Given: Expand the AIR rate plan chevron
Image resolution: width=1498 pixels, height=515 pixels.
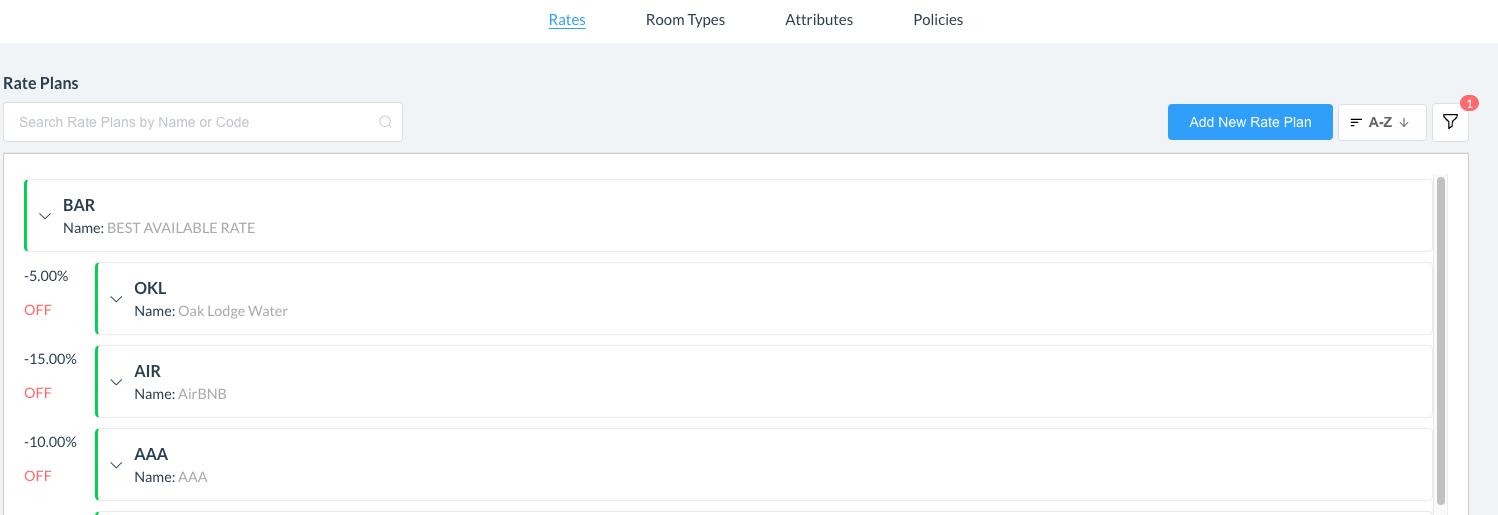Looking at the screenshot, I should [x=116, y=382].
